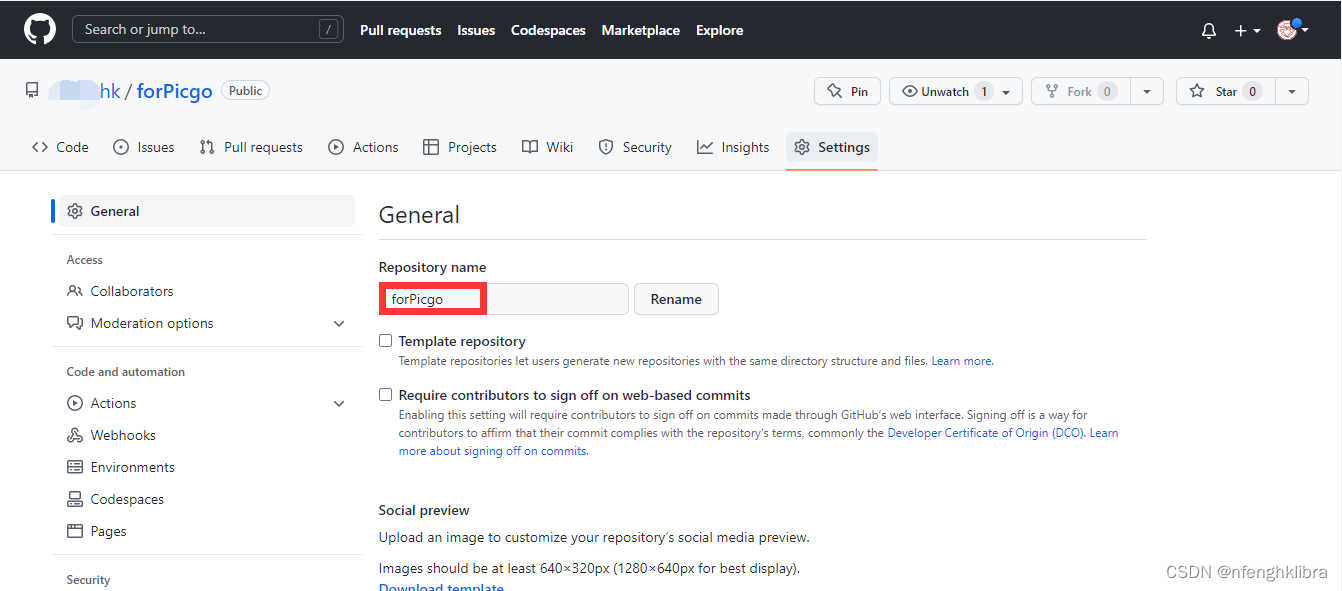Viewport: 1342px width, 591px height.
Task: Select the Settings tab
Action: pyautogui.click(x=832, y=147)
